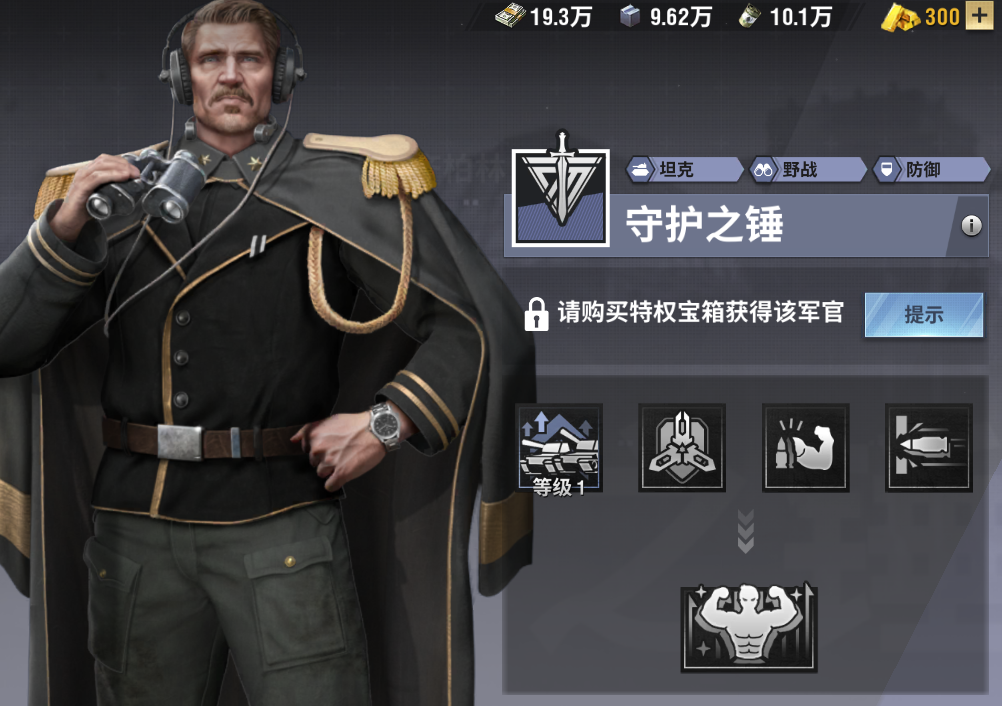The width and height of the screenshot is (1002, 706).
Task: Click the gold plus button to add gold
Action: coord(978,16)
